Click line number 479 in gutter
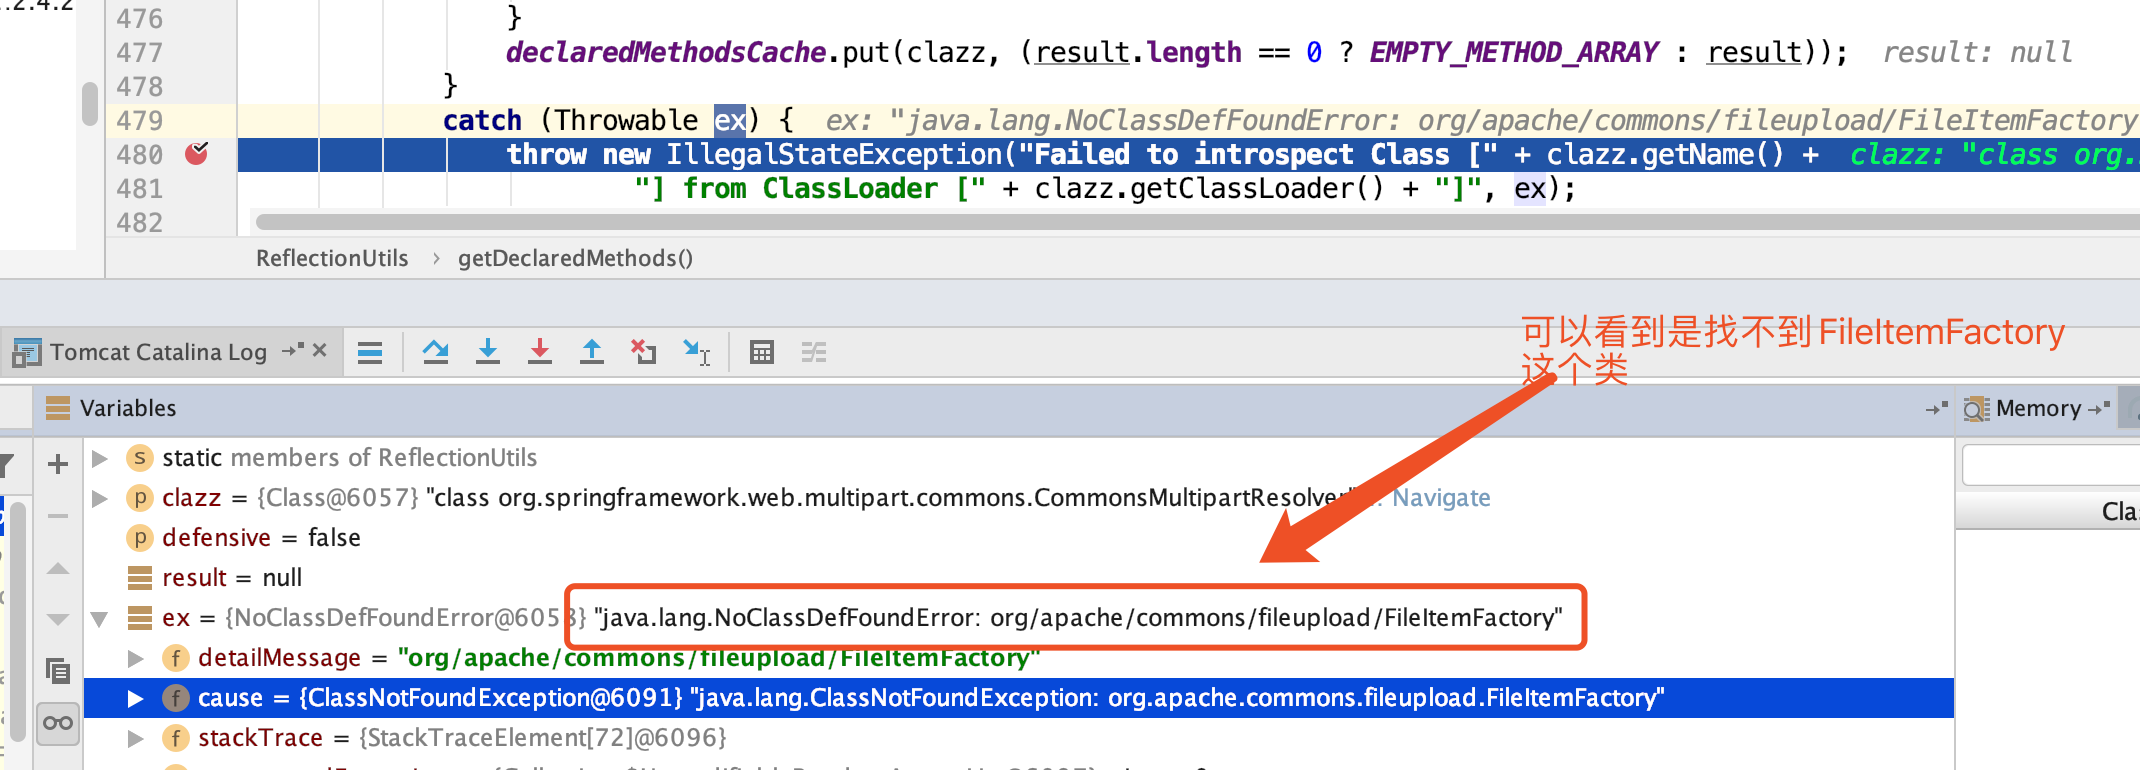Viewport: 2140px width, 770px height. point(139,121)
